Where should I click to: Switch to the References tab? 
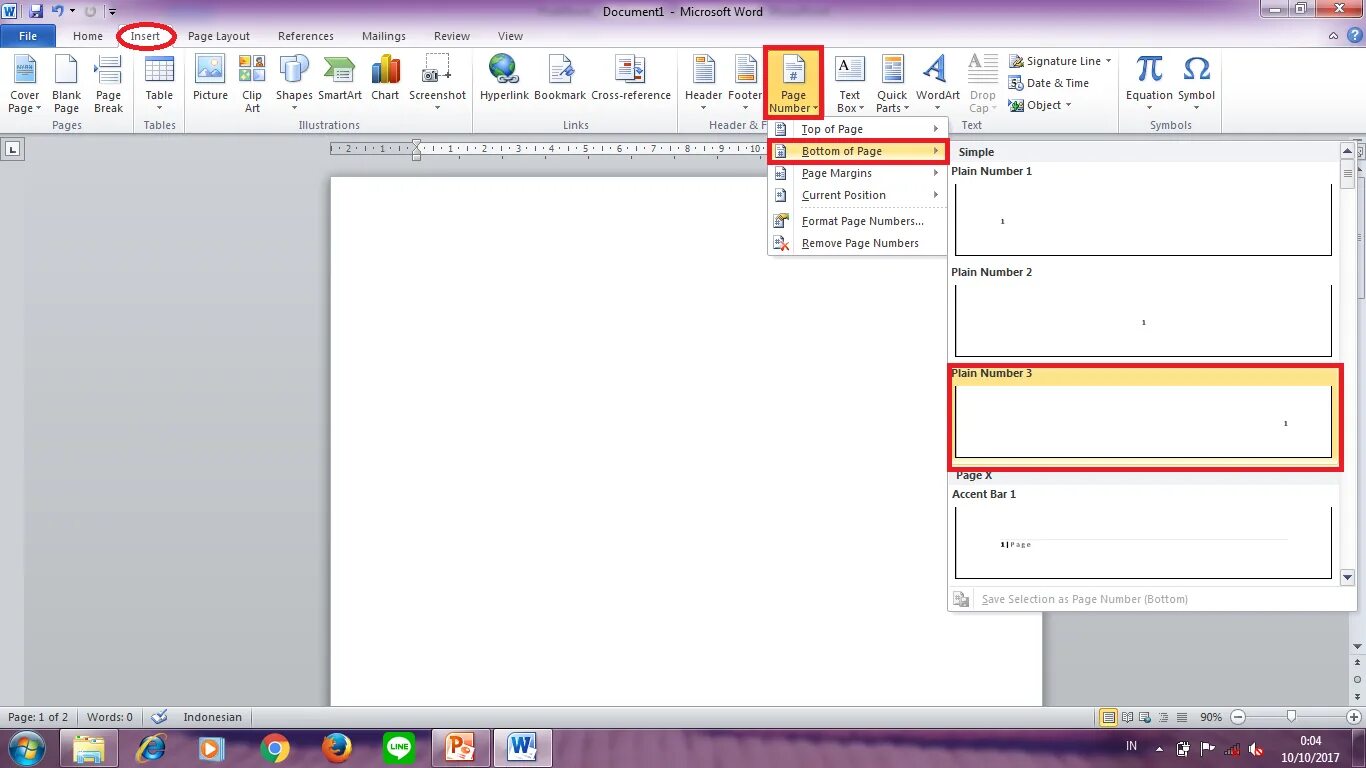[x=306, y=36]
